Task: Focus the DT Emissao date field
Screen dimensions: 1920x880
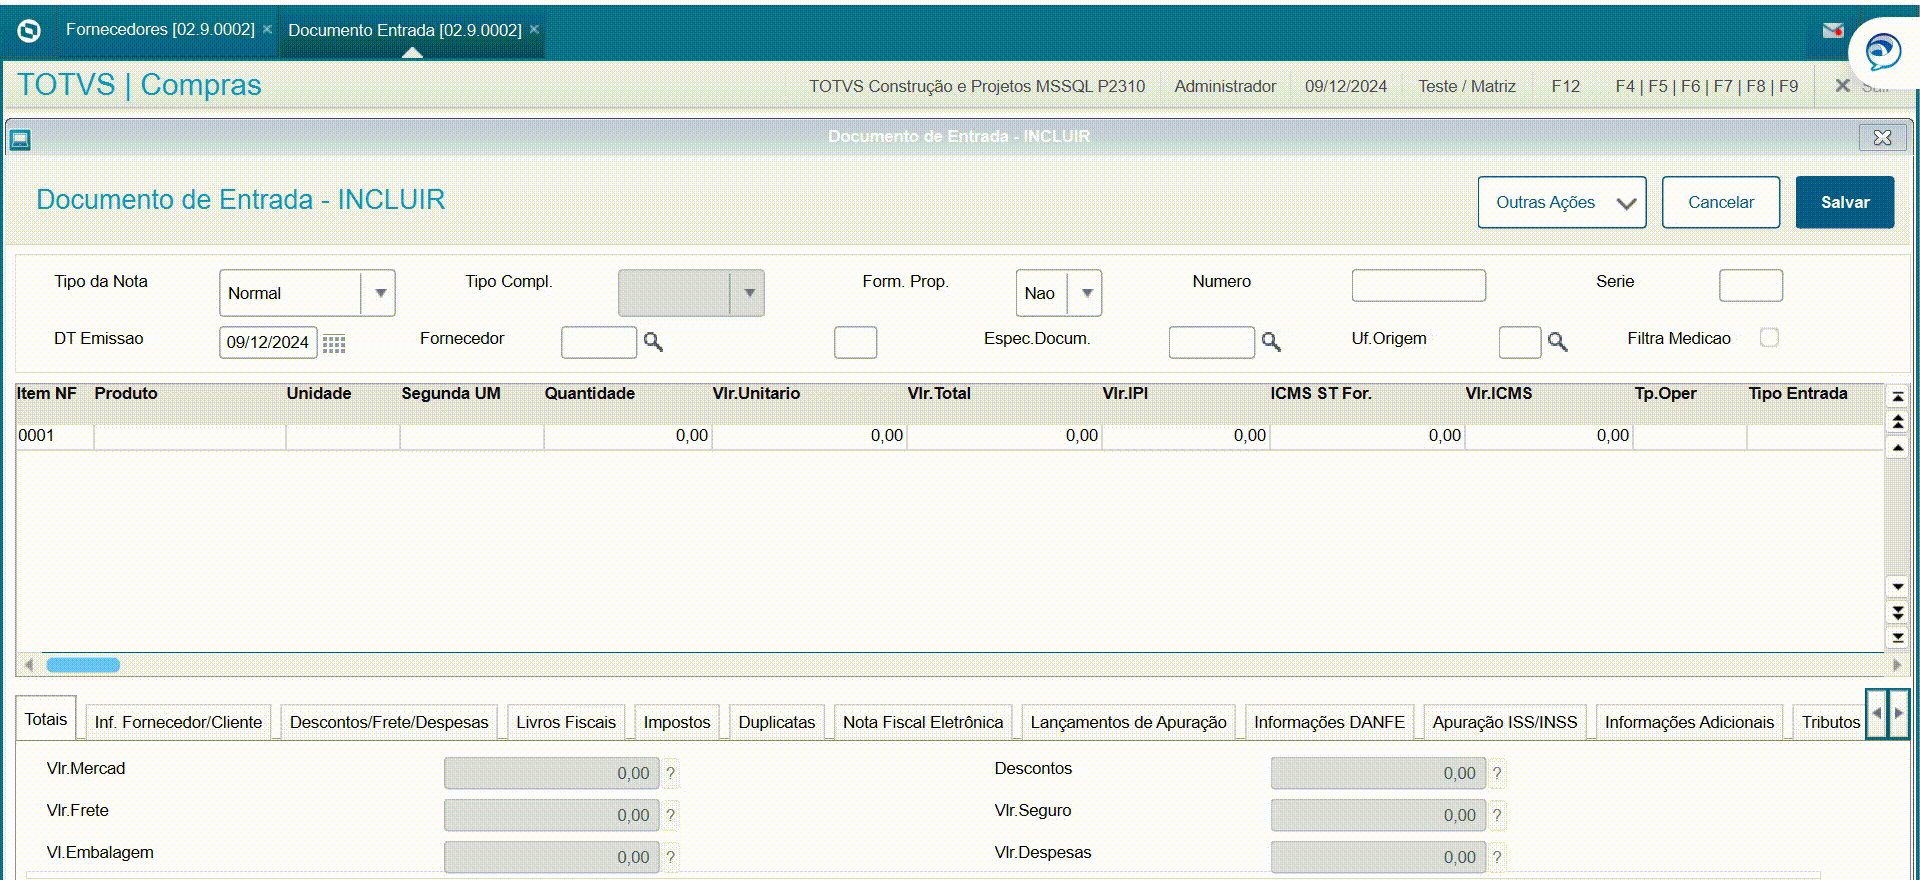Action: (268, 342)
